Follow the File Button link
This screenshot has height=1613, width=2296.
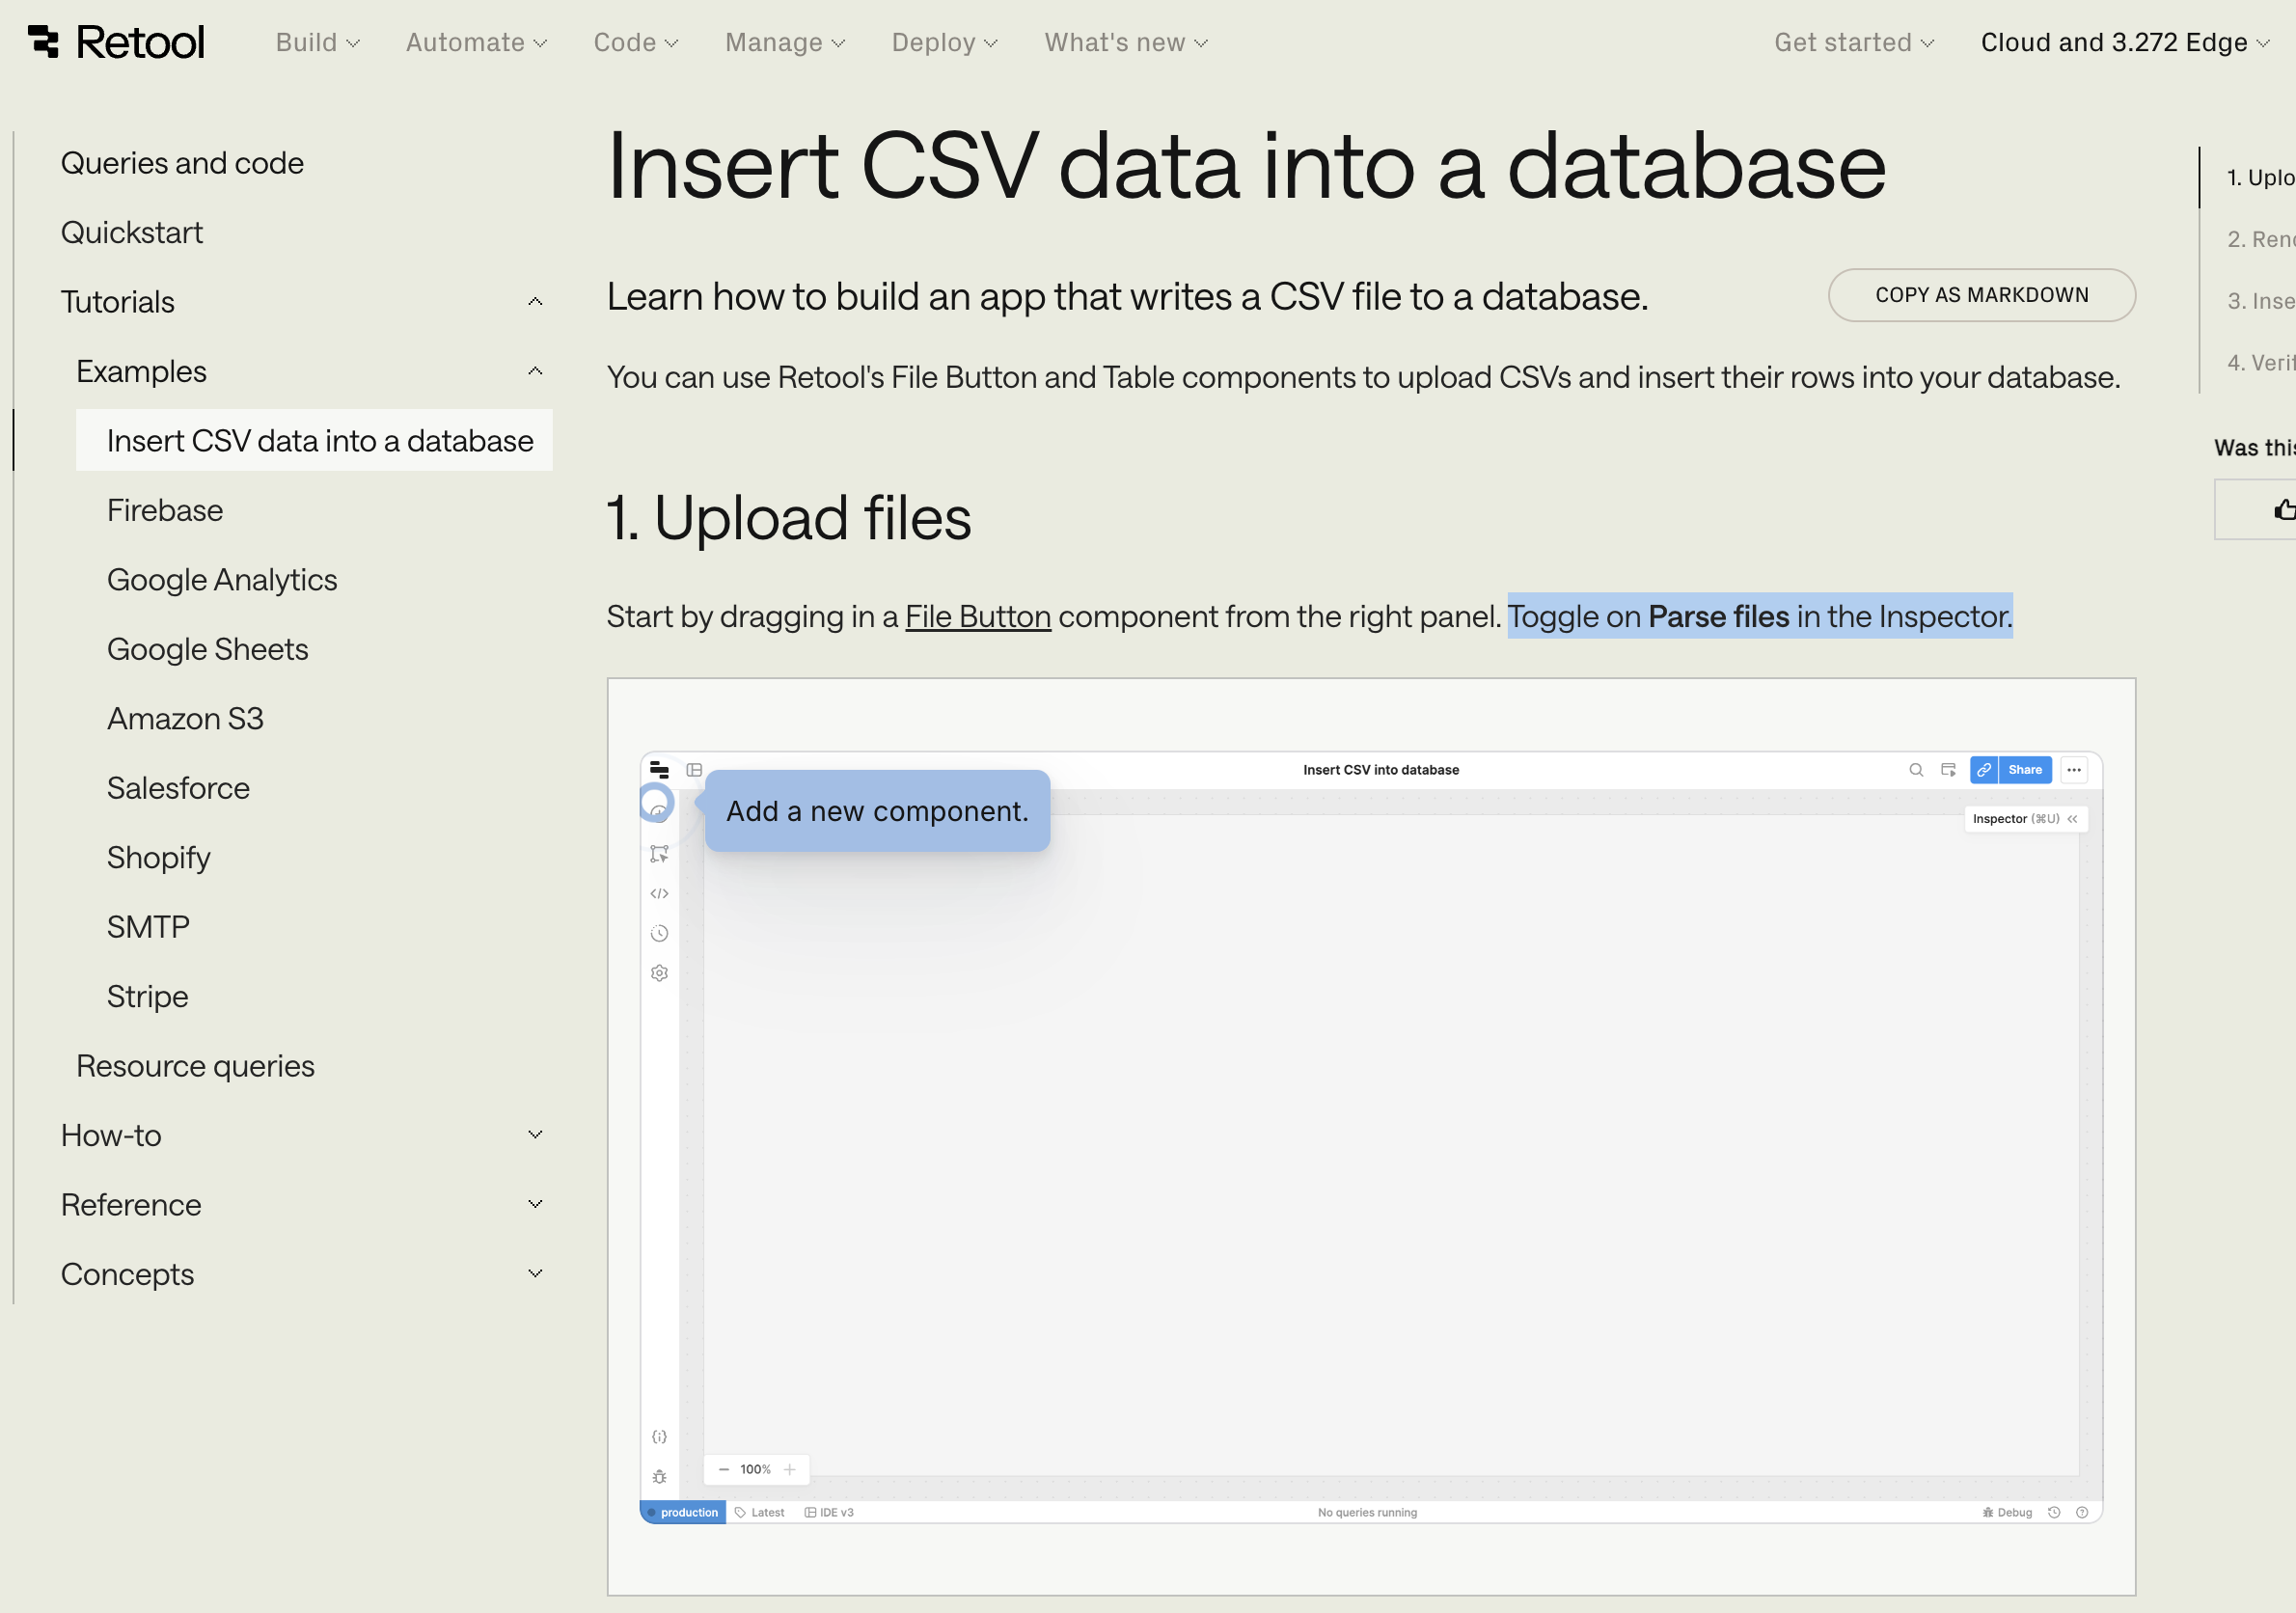(977, 617)
